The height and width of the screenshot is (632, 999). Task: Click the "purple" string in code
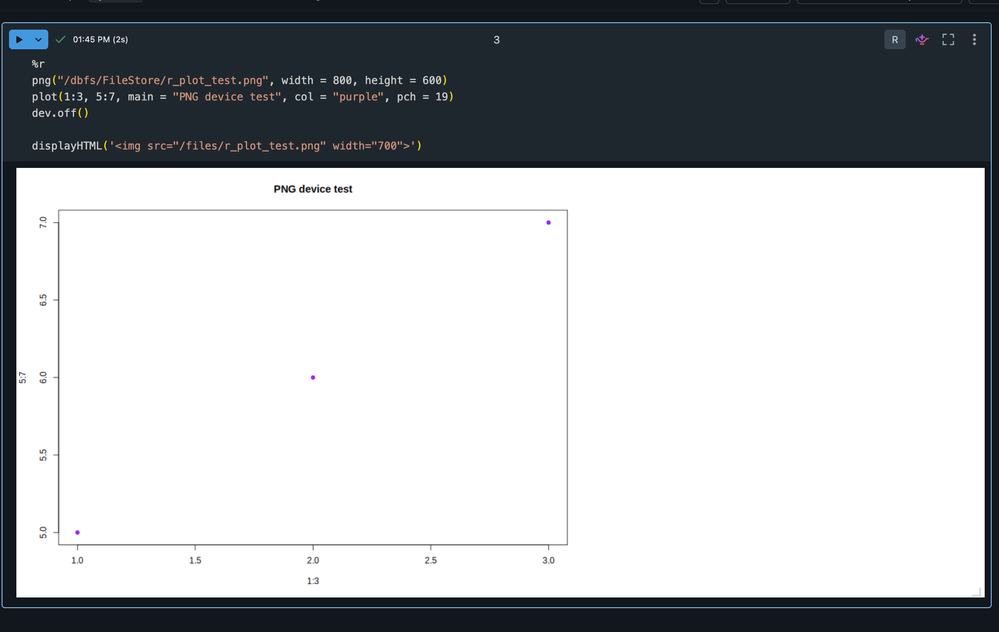pos(358,97)
